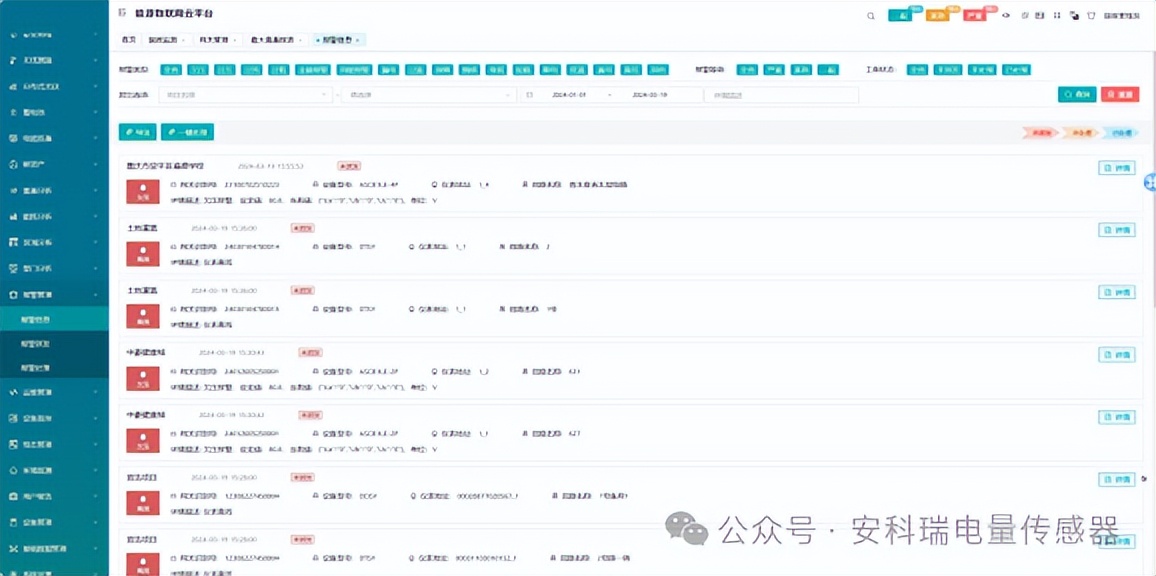Select 全部 in the work-order status filter group

[x=917, y=70]
